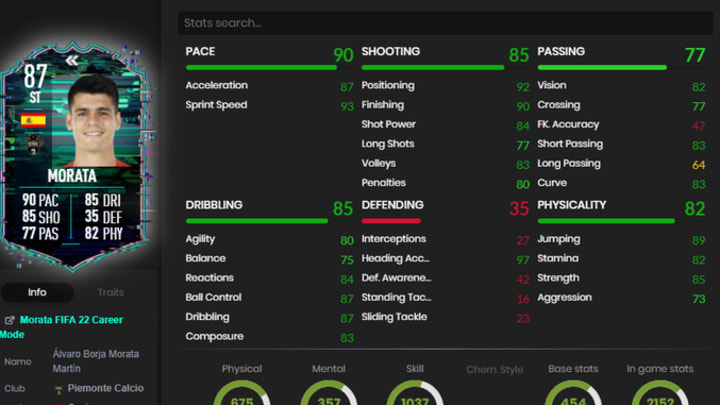Click the Mental circular gauge
The width and height of the screenshot is (720, 405).
point(329,393)
